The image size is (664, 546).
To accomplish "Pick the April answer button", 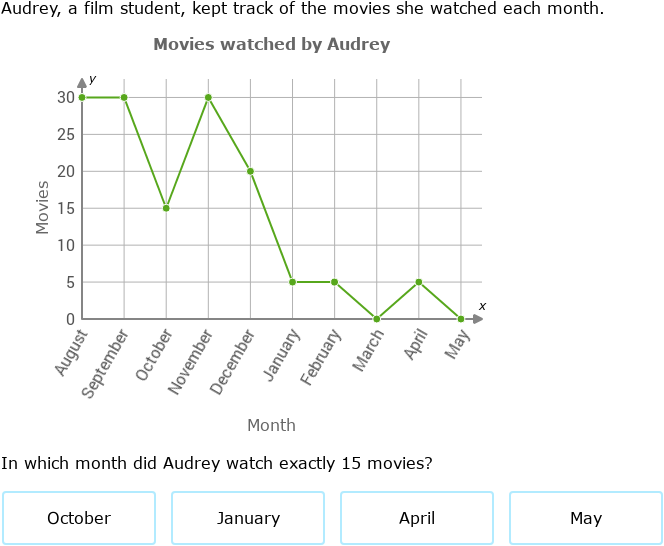I will click(417, 518).
